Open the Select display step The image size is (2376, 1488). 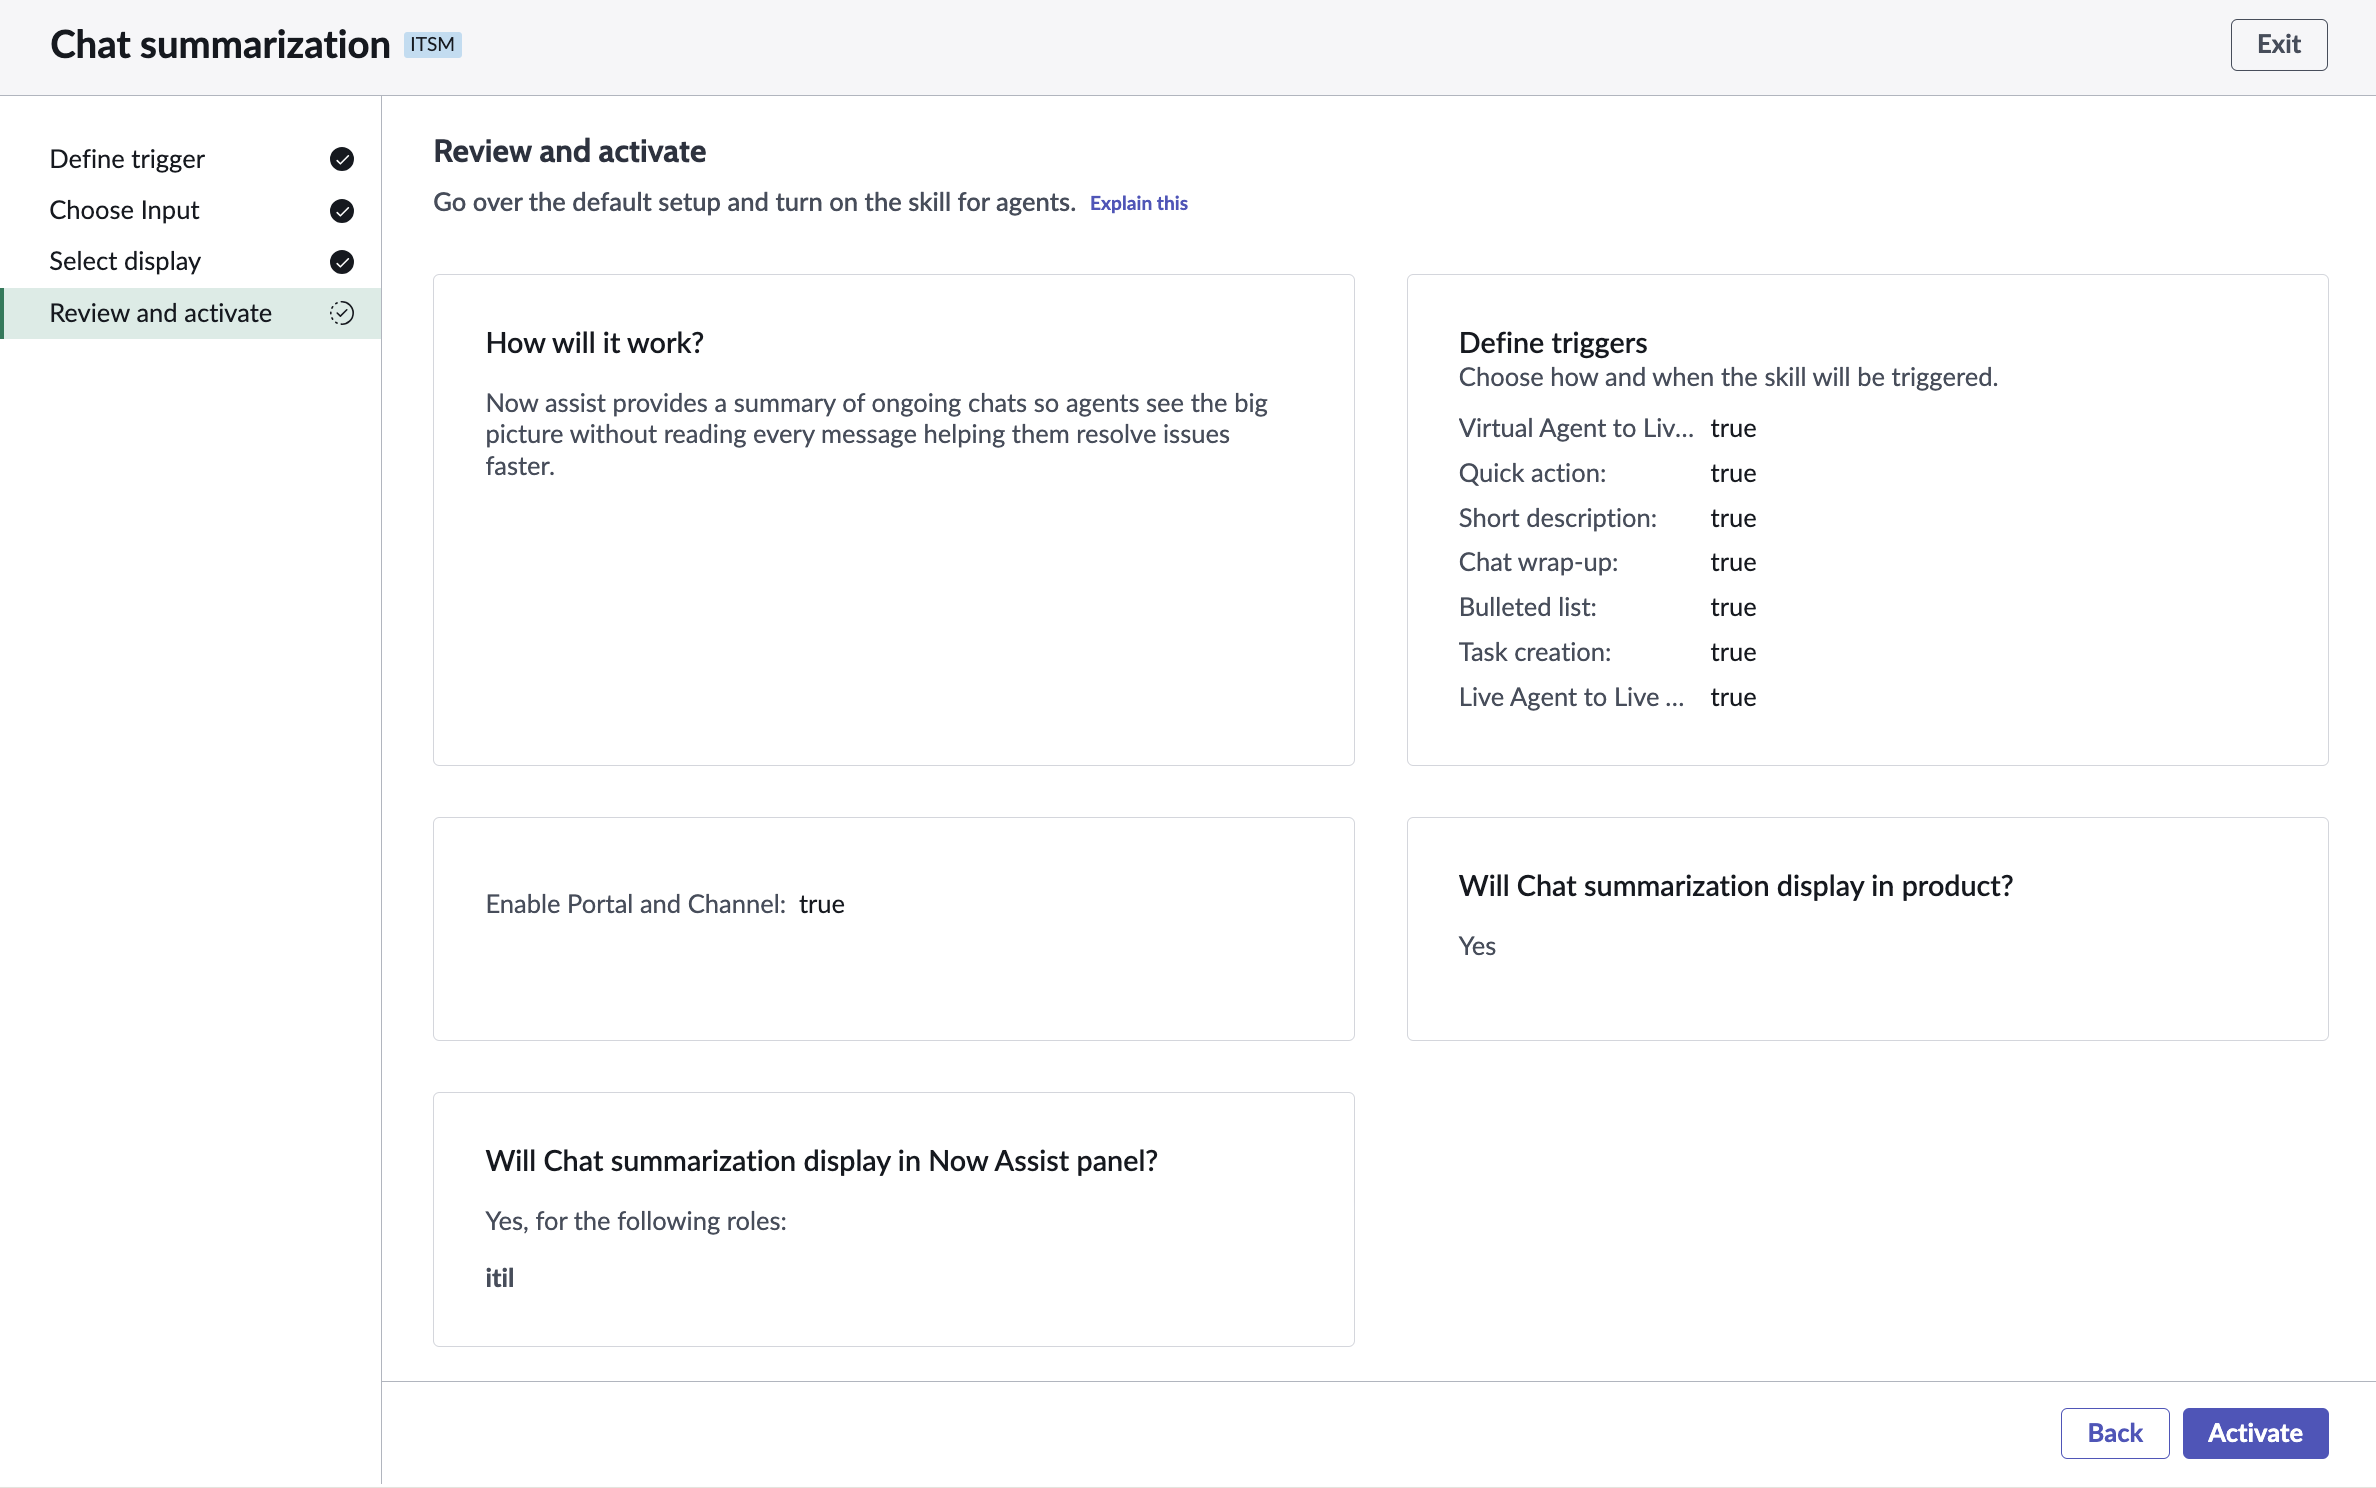click(x=191, y=261)
